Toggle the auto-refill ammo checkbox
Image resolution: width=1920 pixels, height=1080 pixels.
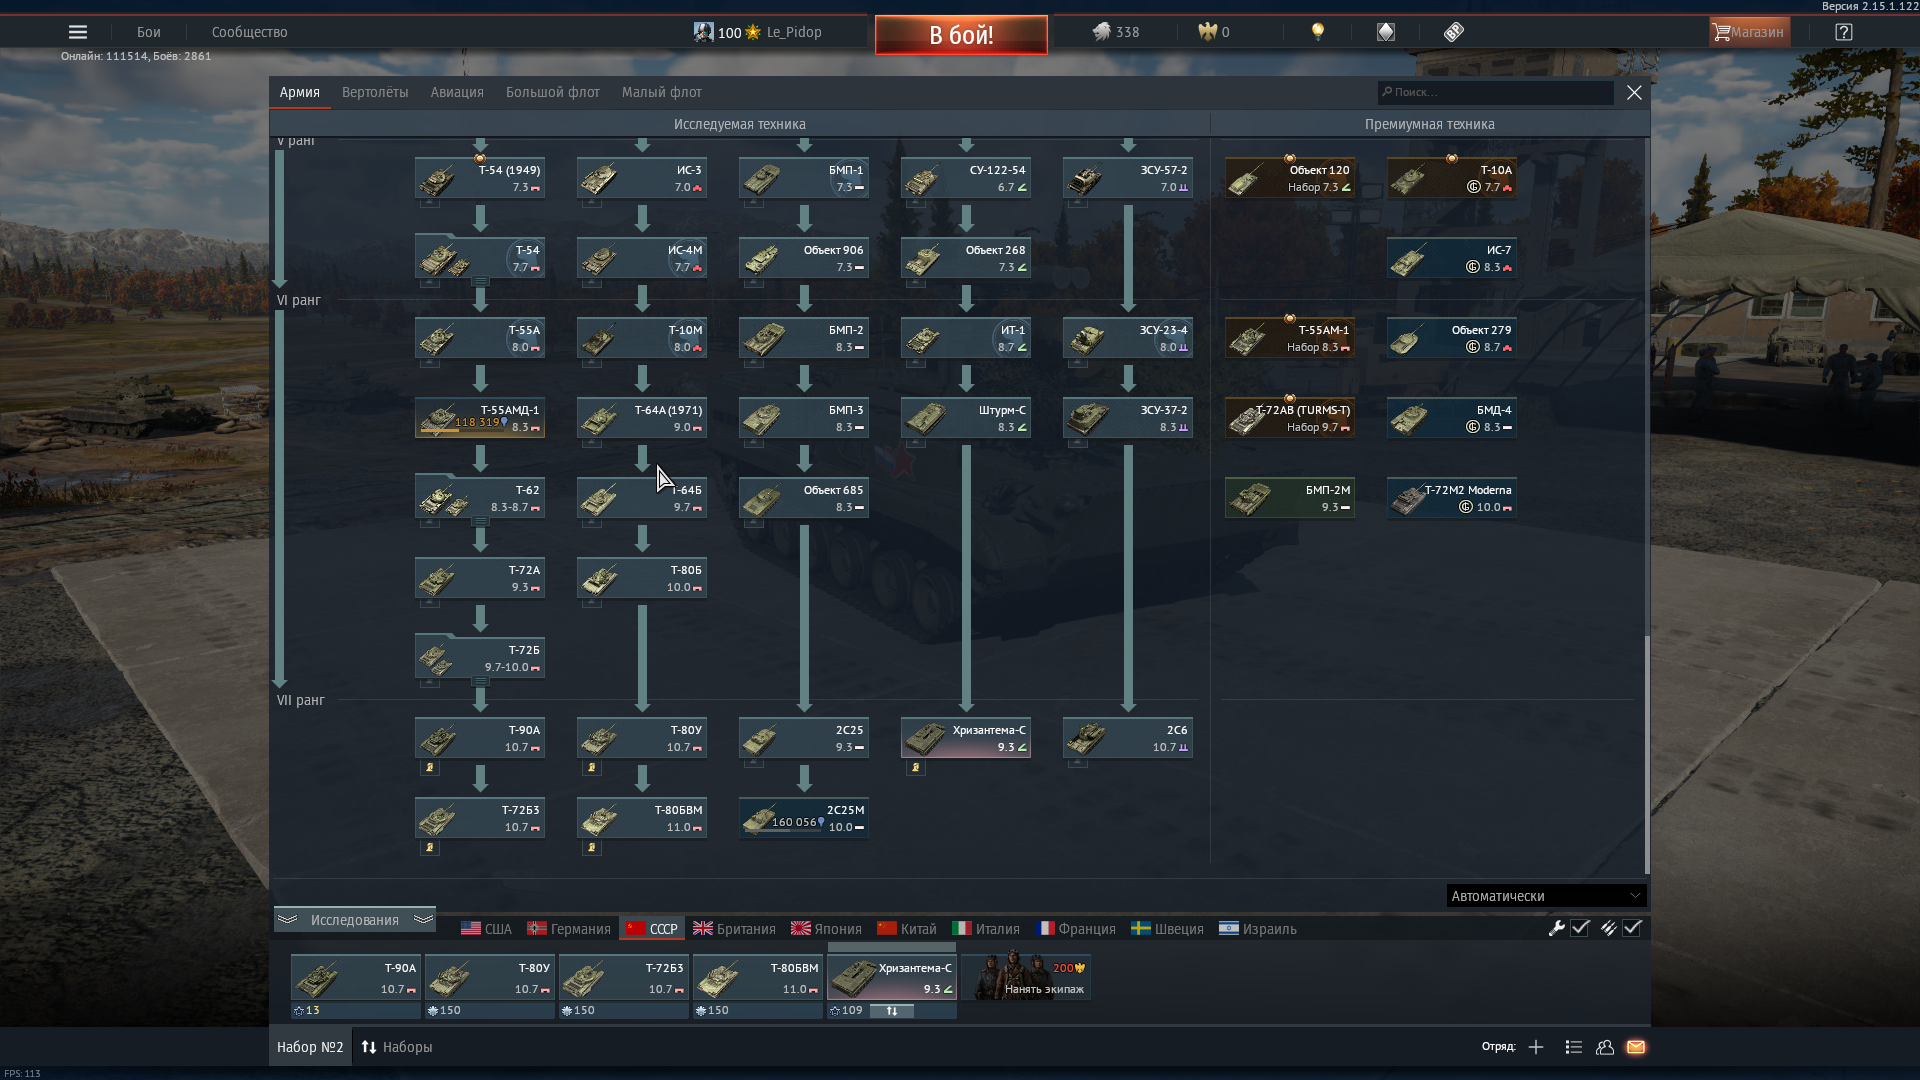[x=1632, y=928]
